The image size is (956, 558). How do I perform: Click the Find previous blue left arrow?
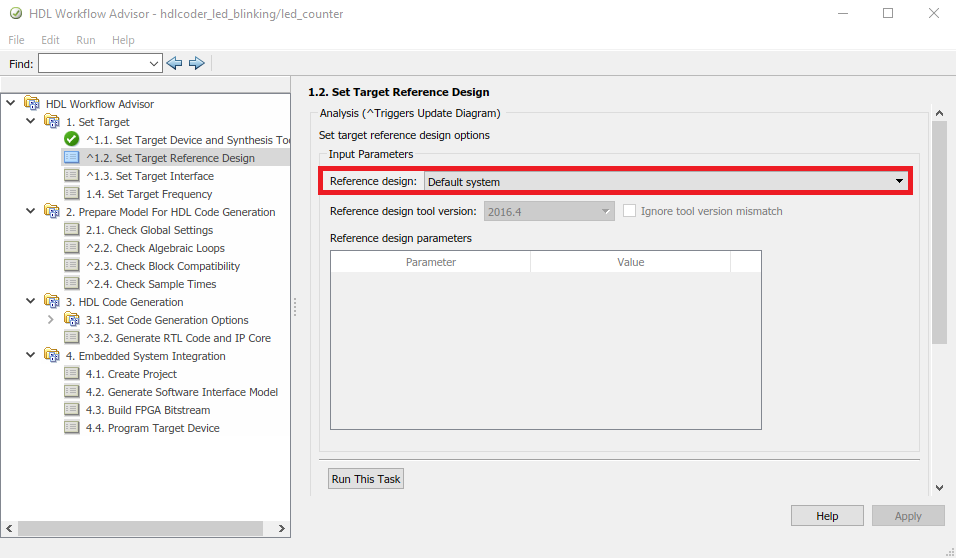pyautogui.click(x=174, y=63)
